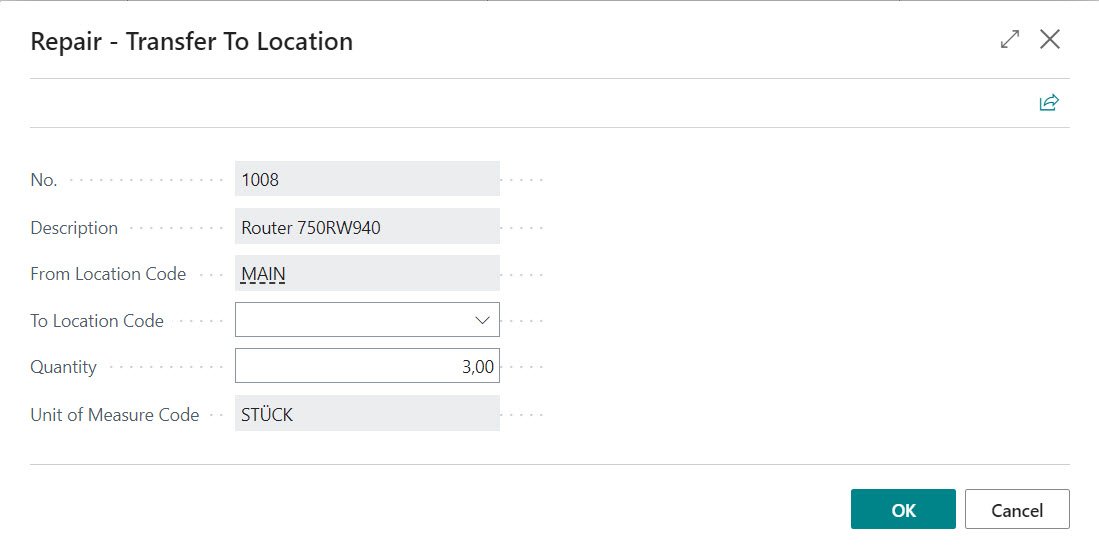The width and height of the screenshot is (1099, 557).
Task: Open the To Location Code dropdown arrow
Action: pos(482,320)
